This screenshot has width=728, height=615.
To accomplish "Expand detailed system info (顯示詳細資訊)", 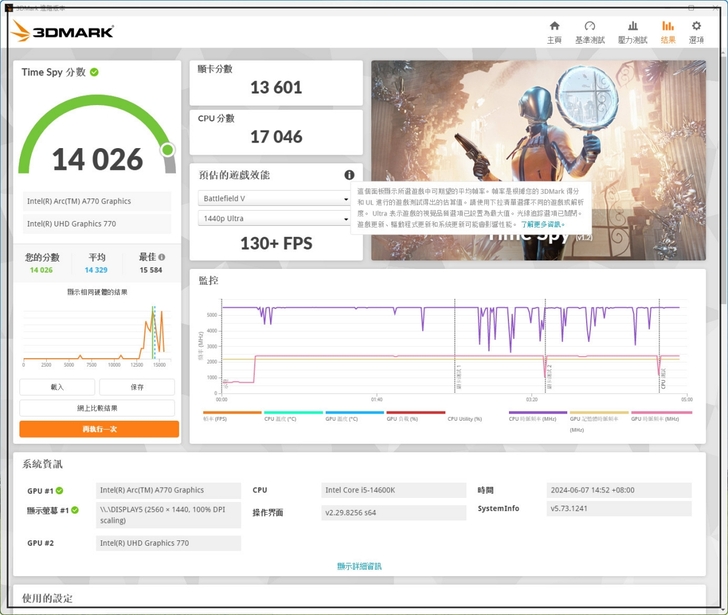I will pos(359,566).
